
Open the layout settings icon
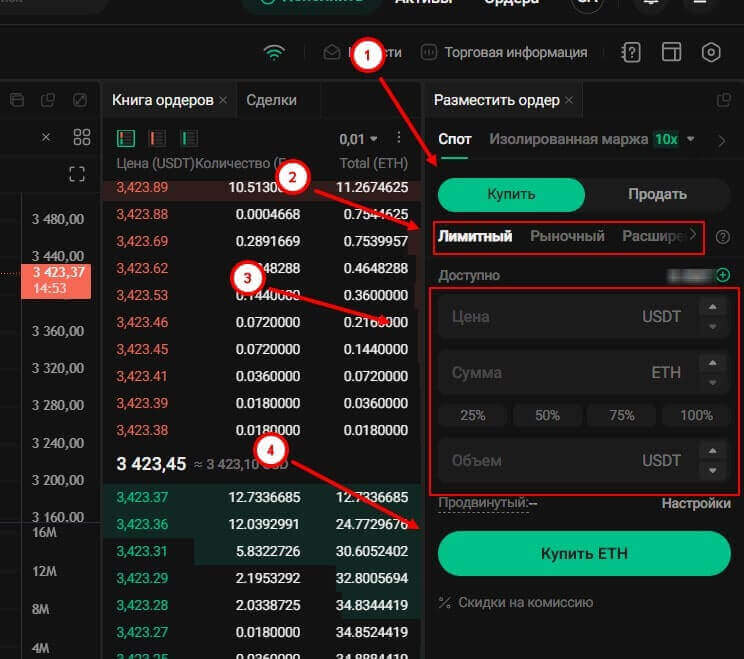click(x=671, y=52)
